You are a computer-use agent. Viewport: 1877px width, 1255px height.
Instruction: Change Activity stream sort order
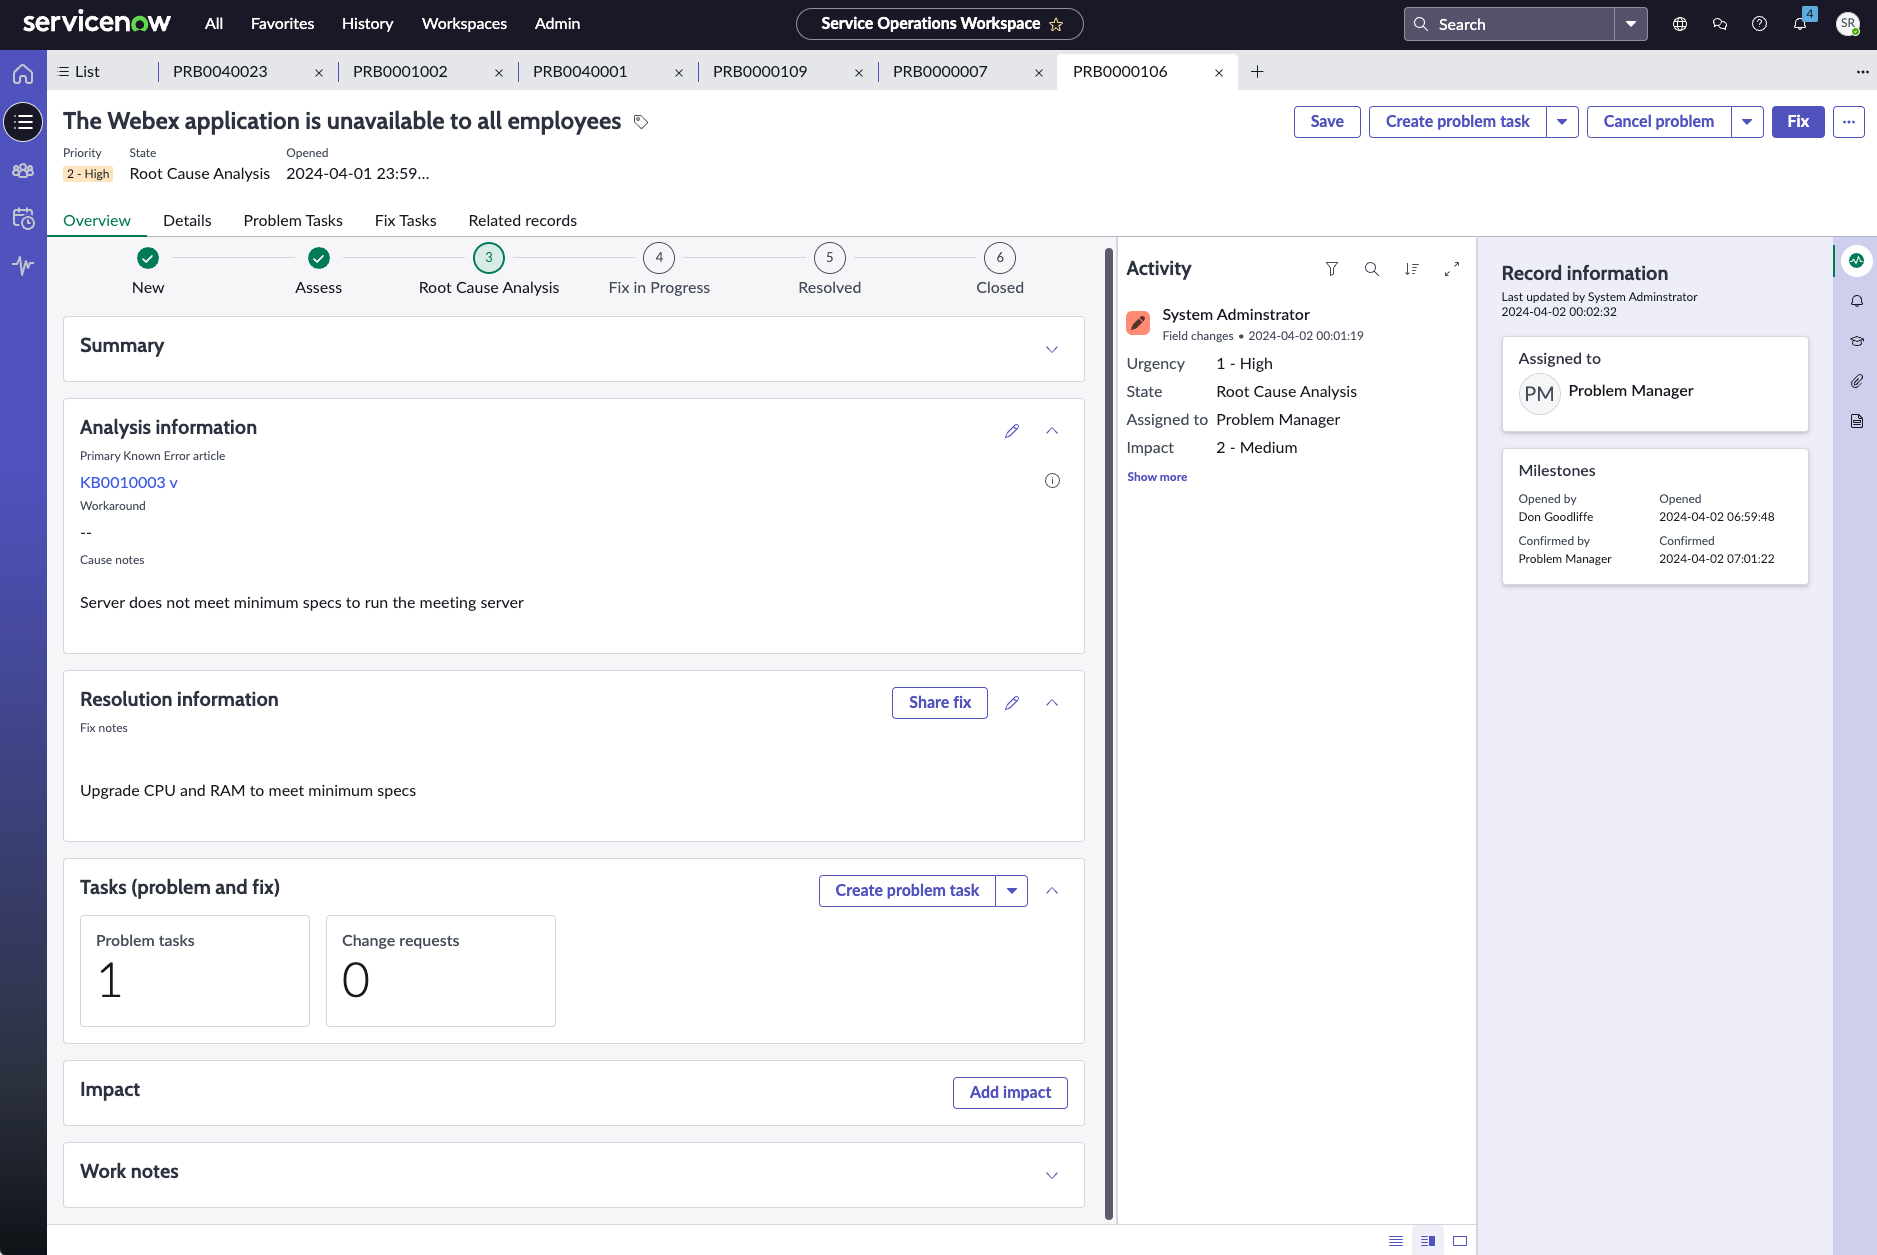[x=1411, y=269]
